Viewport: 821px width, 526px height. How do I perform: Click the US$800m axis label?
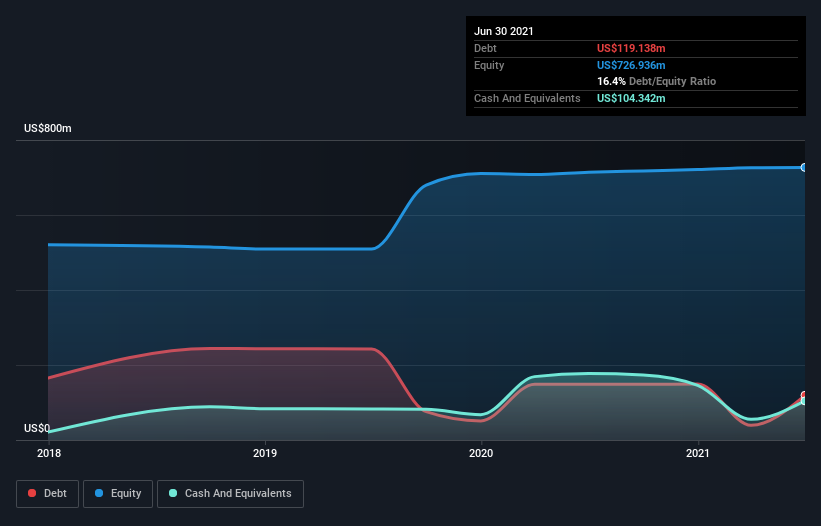click(x=48, y=128)
